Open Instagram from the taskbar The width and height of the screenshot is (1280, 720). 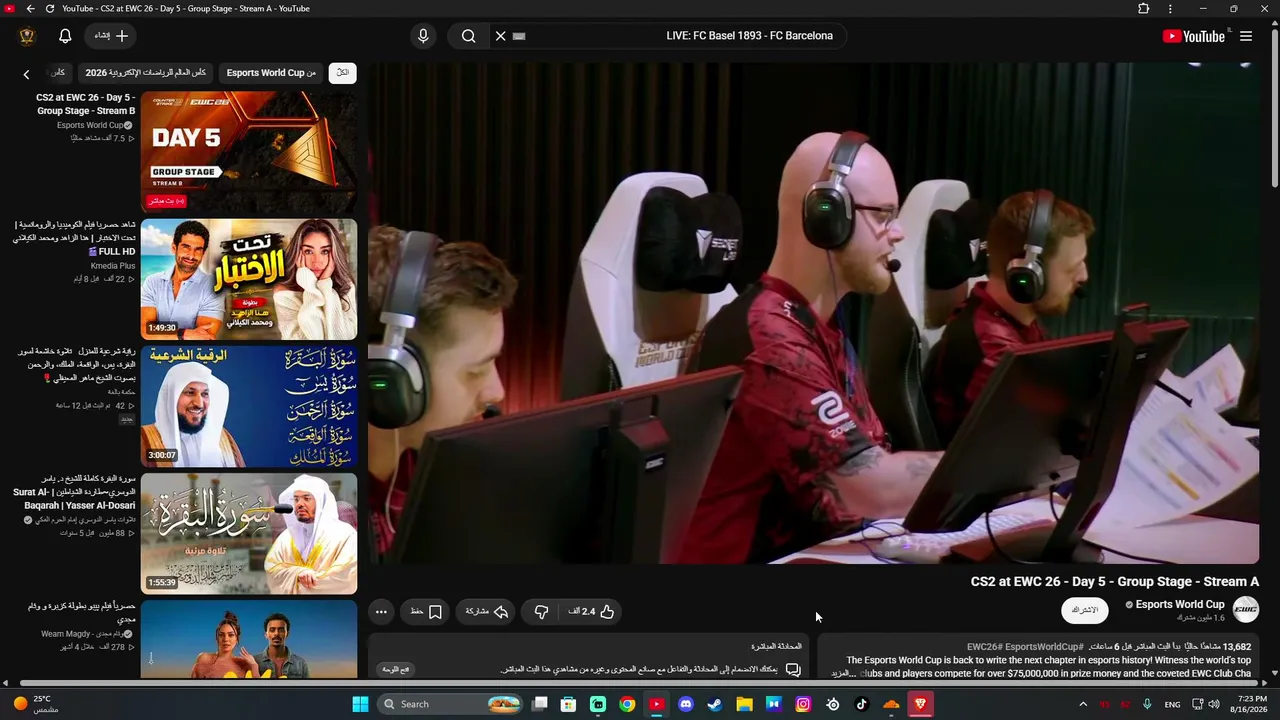pyautogui.click(x=803, y=704)
